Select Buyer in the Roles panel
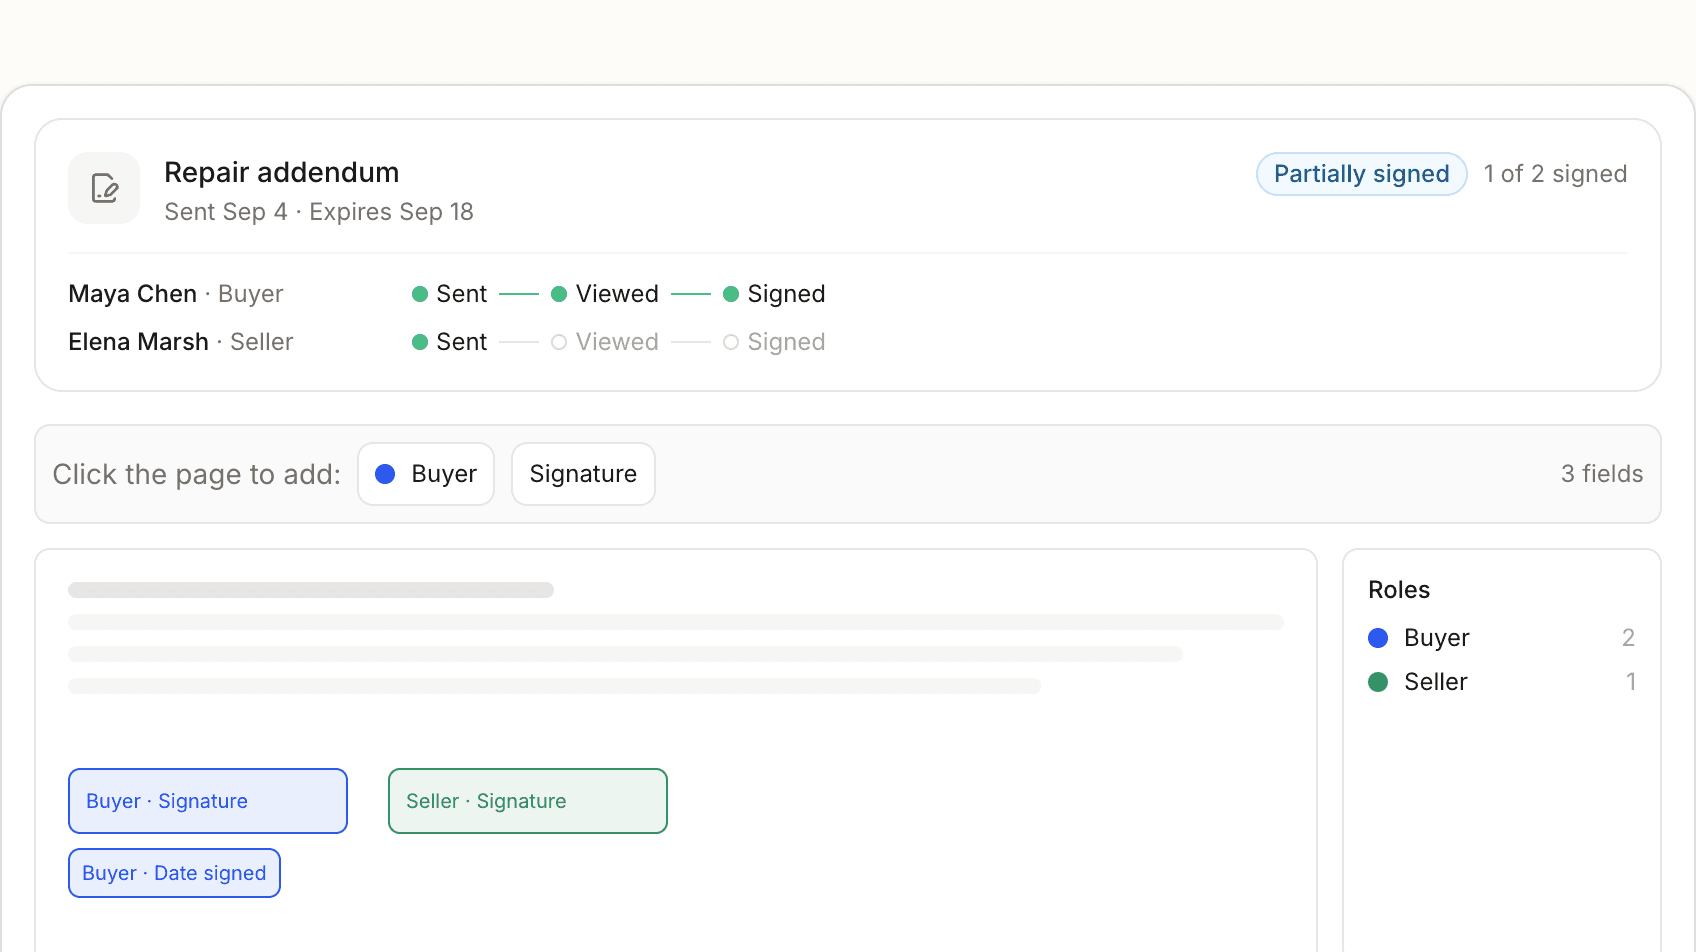This screenshot has width=1696, height=952. [1501, 638]
